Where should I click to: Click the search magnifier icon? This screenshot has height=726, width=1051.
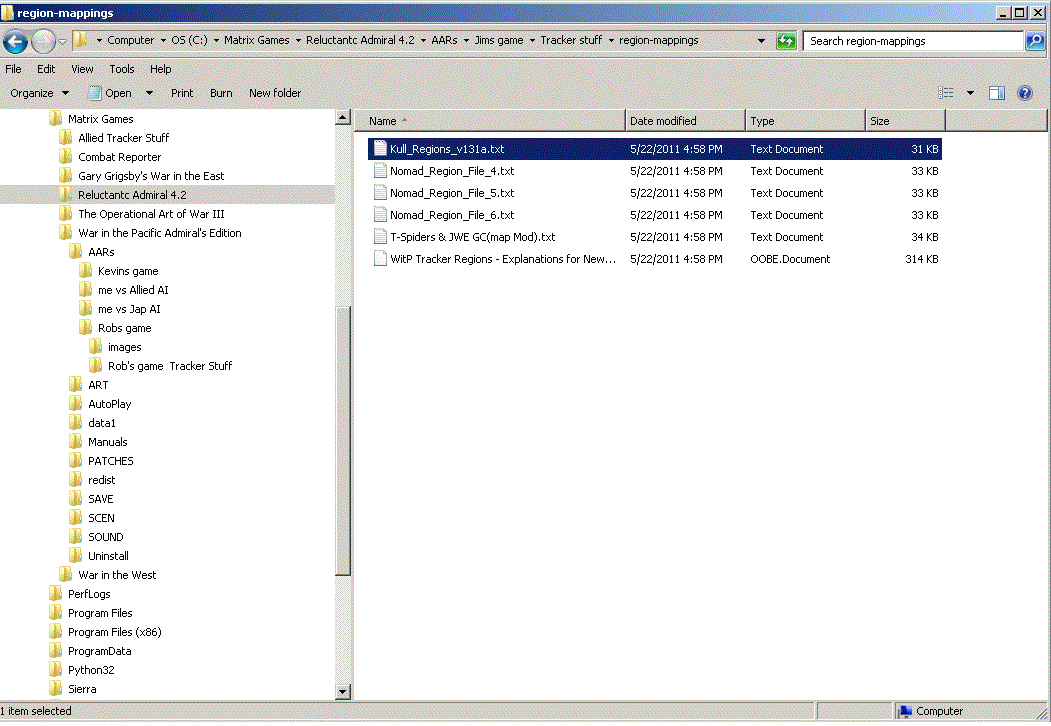pyautogui.click(x=1034, y=41)
